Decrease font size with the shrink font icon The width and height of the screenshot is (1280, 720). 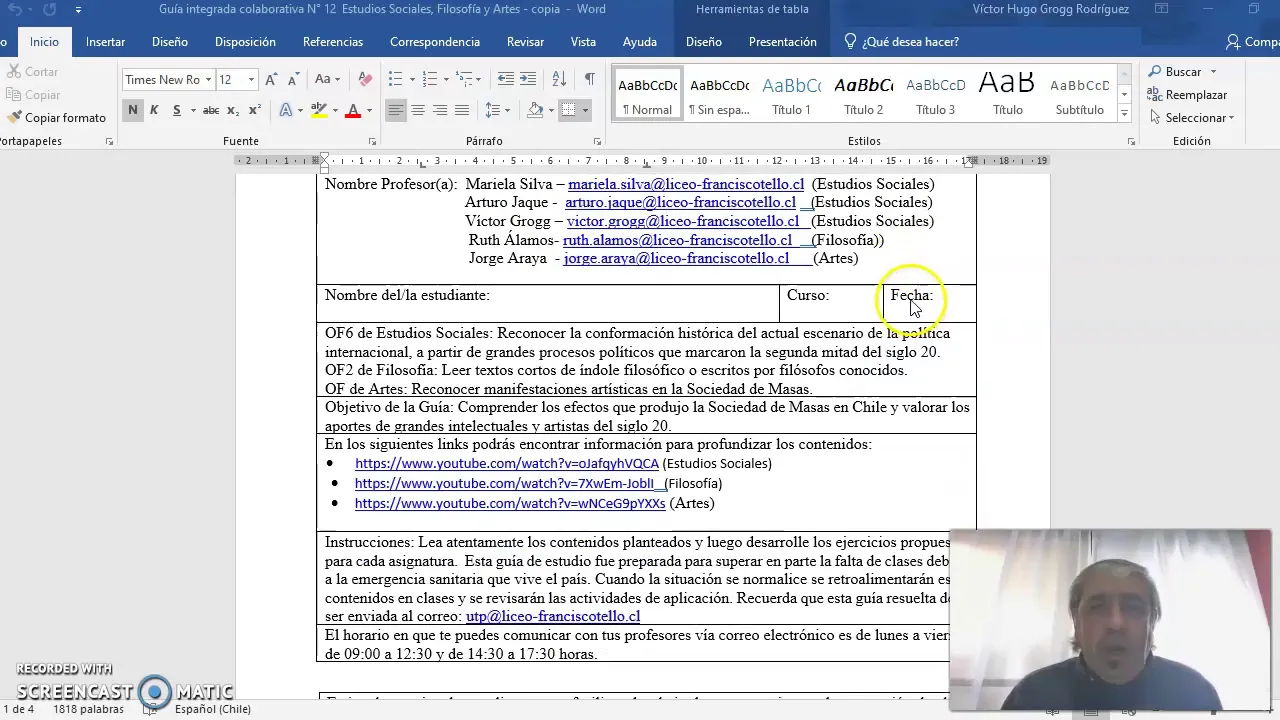coord(293,79)
